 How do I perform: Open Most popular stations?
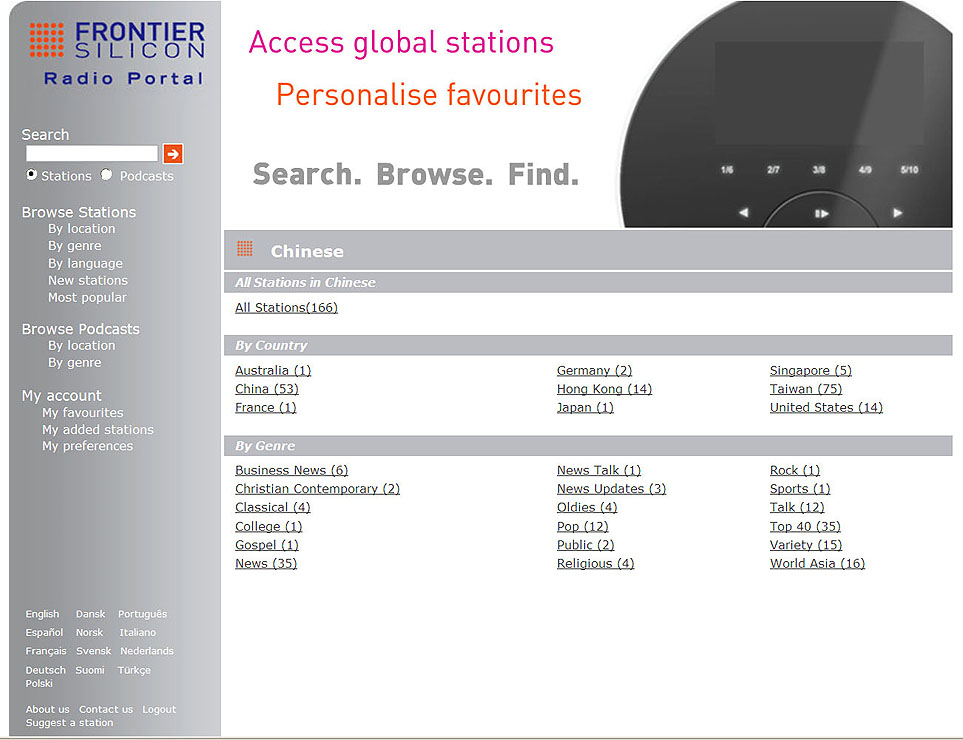(x=87, y=297)
